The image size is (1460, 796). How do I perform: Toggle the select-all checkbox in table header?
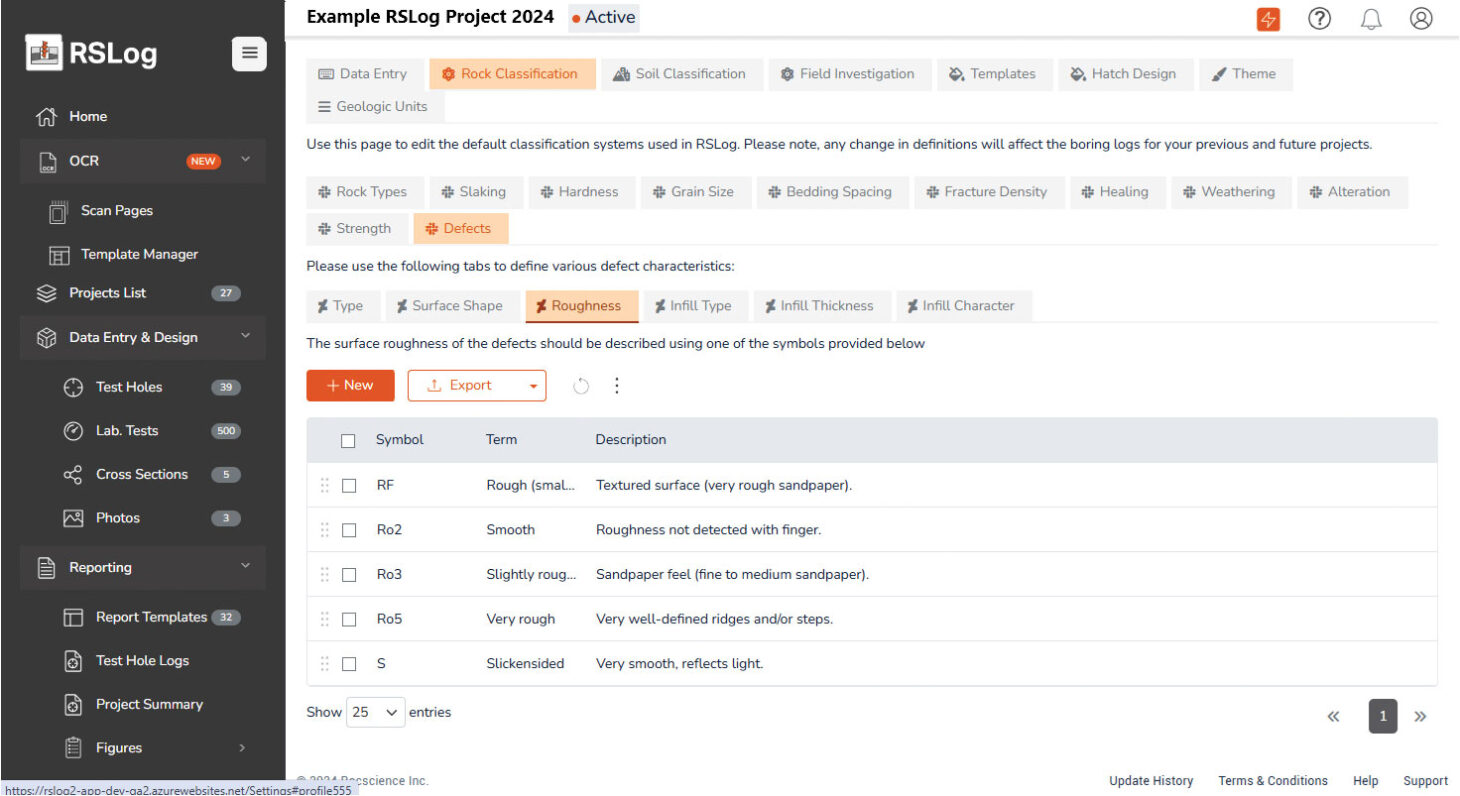tap(348, 441)
